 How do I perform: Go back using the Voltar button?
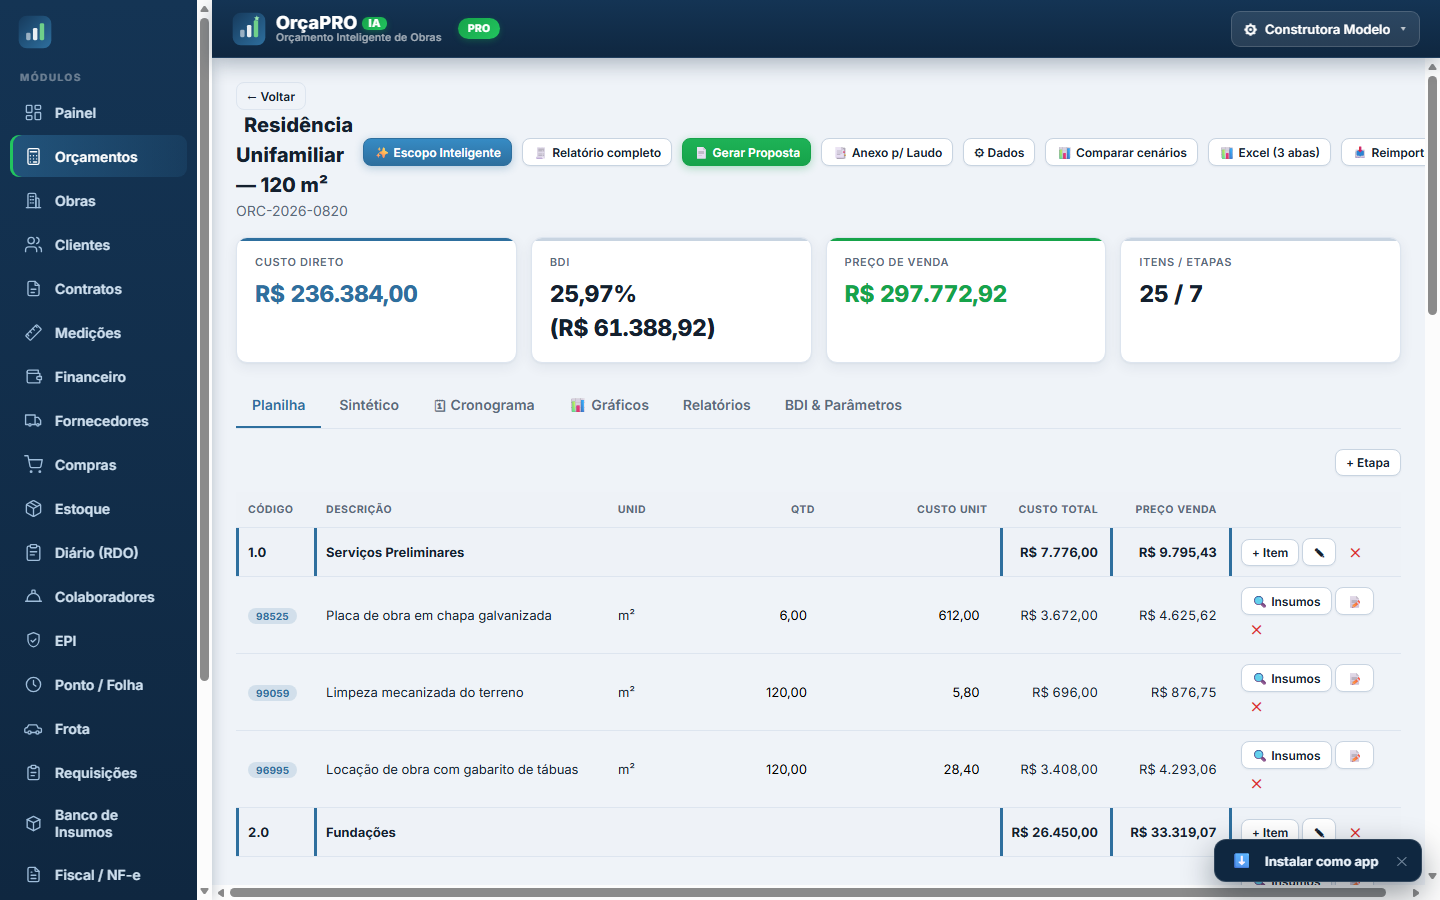(x=271, y=97)
